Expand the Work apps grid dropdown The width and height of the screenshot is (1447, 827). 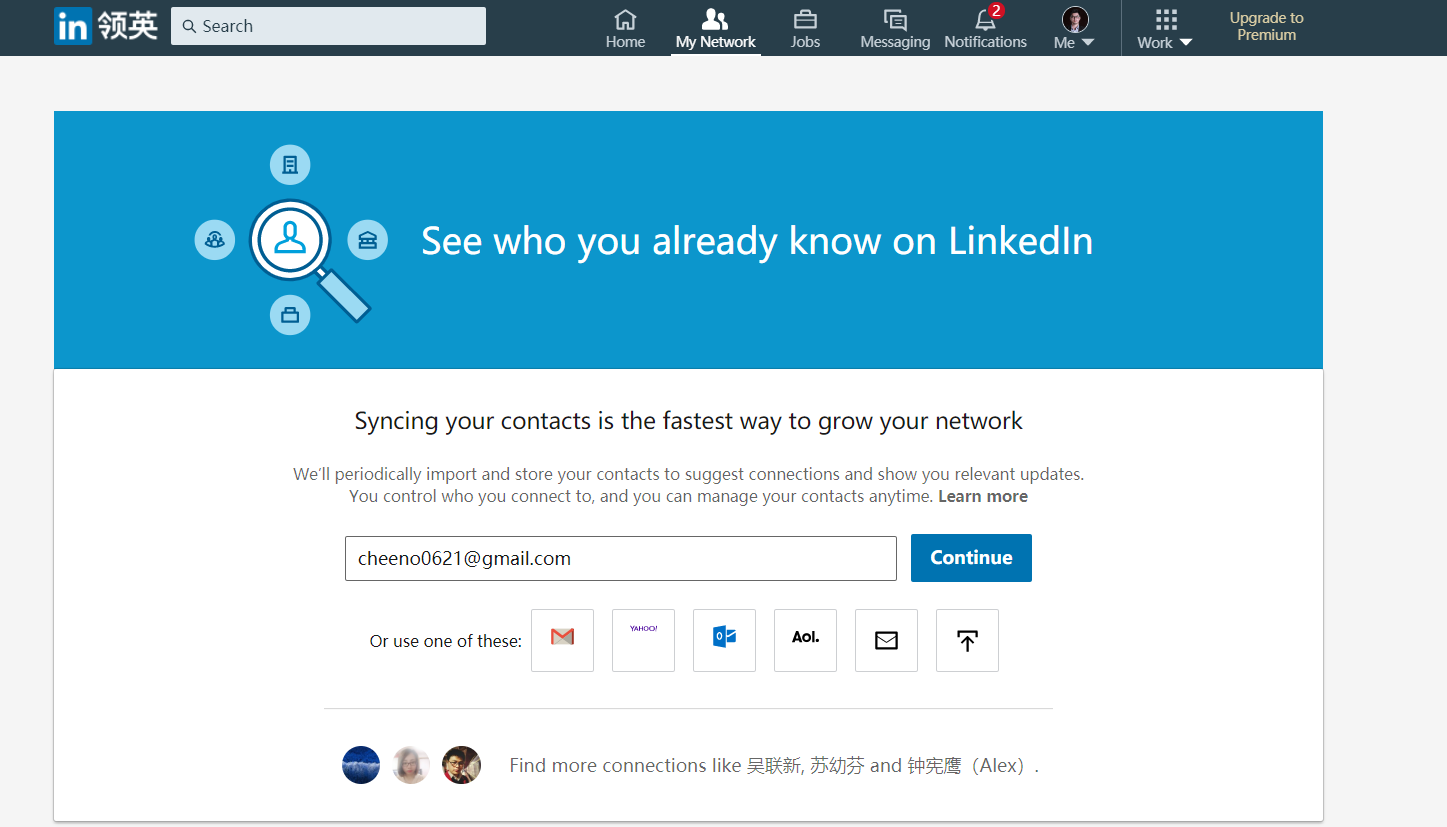point(1165,28)
